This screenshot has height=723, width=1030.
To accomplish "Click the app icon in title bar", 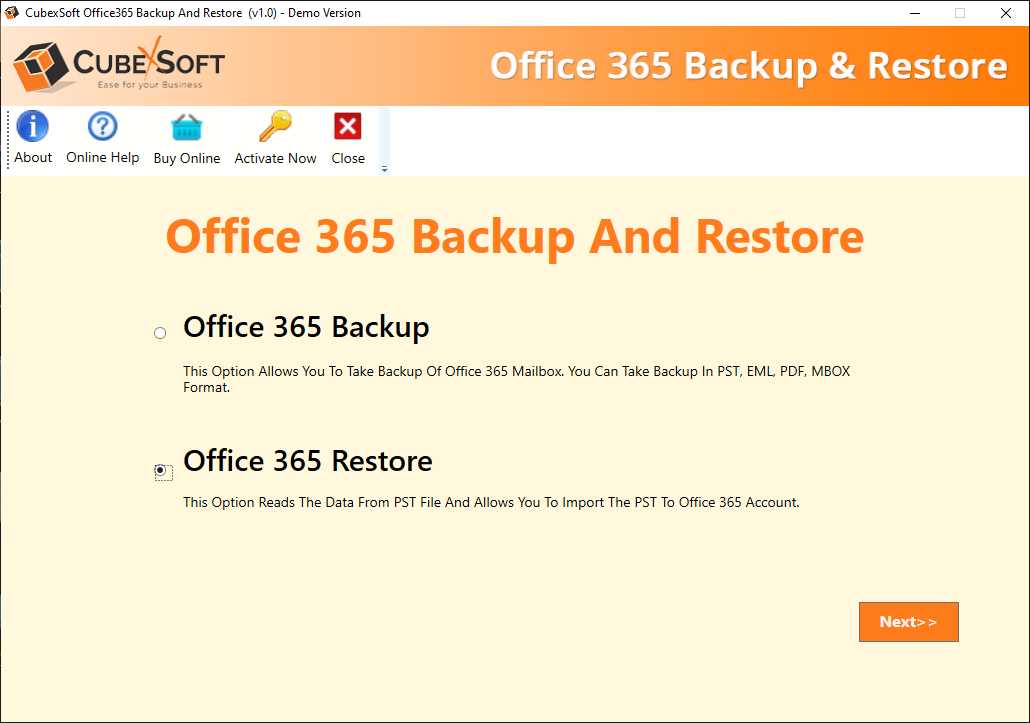I will tap(12, 12).
